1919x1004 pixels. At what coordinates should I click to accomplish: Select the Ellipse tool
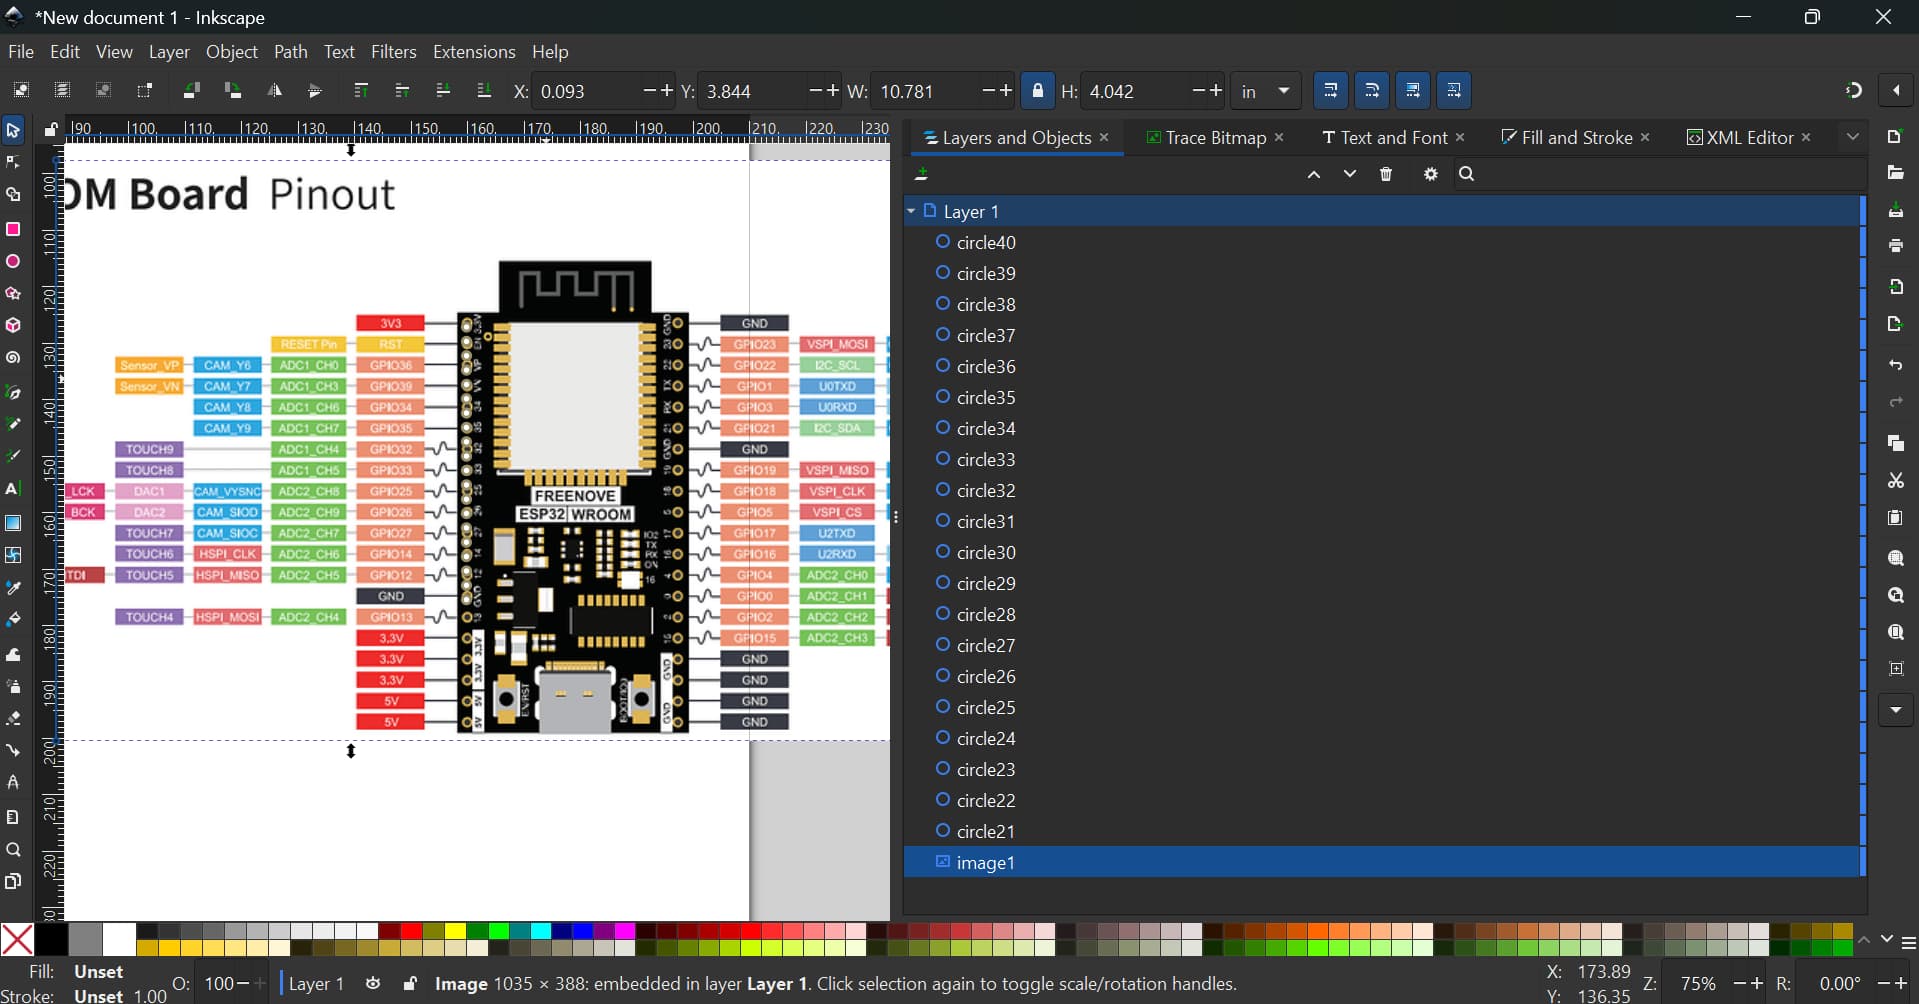pyautogui.click(x=13, y=262)
